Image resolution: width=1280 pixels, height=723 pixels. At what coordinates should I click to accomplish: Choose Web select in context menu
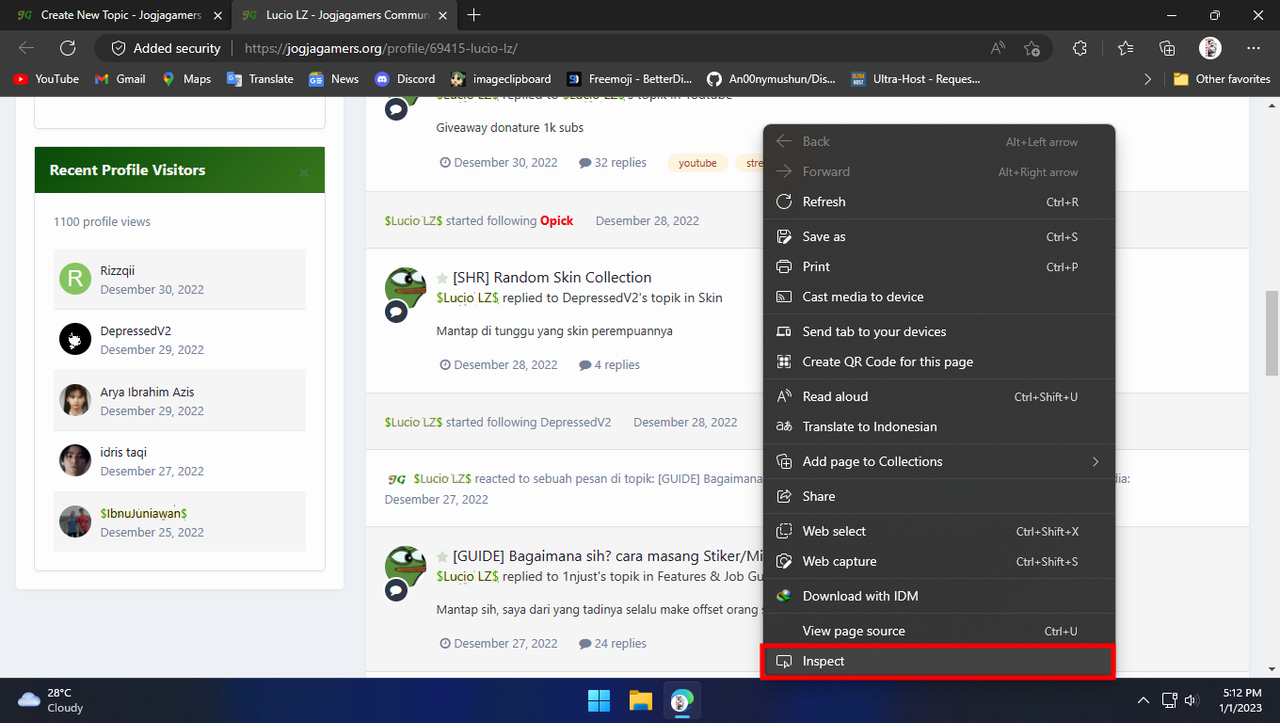[938, 531]
